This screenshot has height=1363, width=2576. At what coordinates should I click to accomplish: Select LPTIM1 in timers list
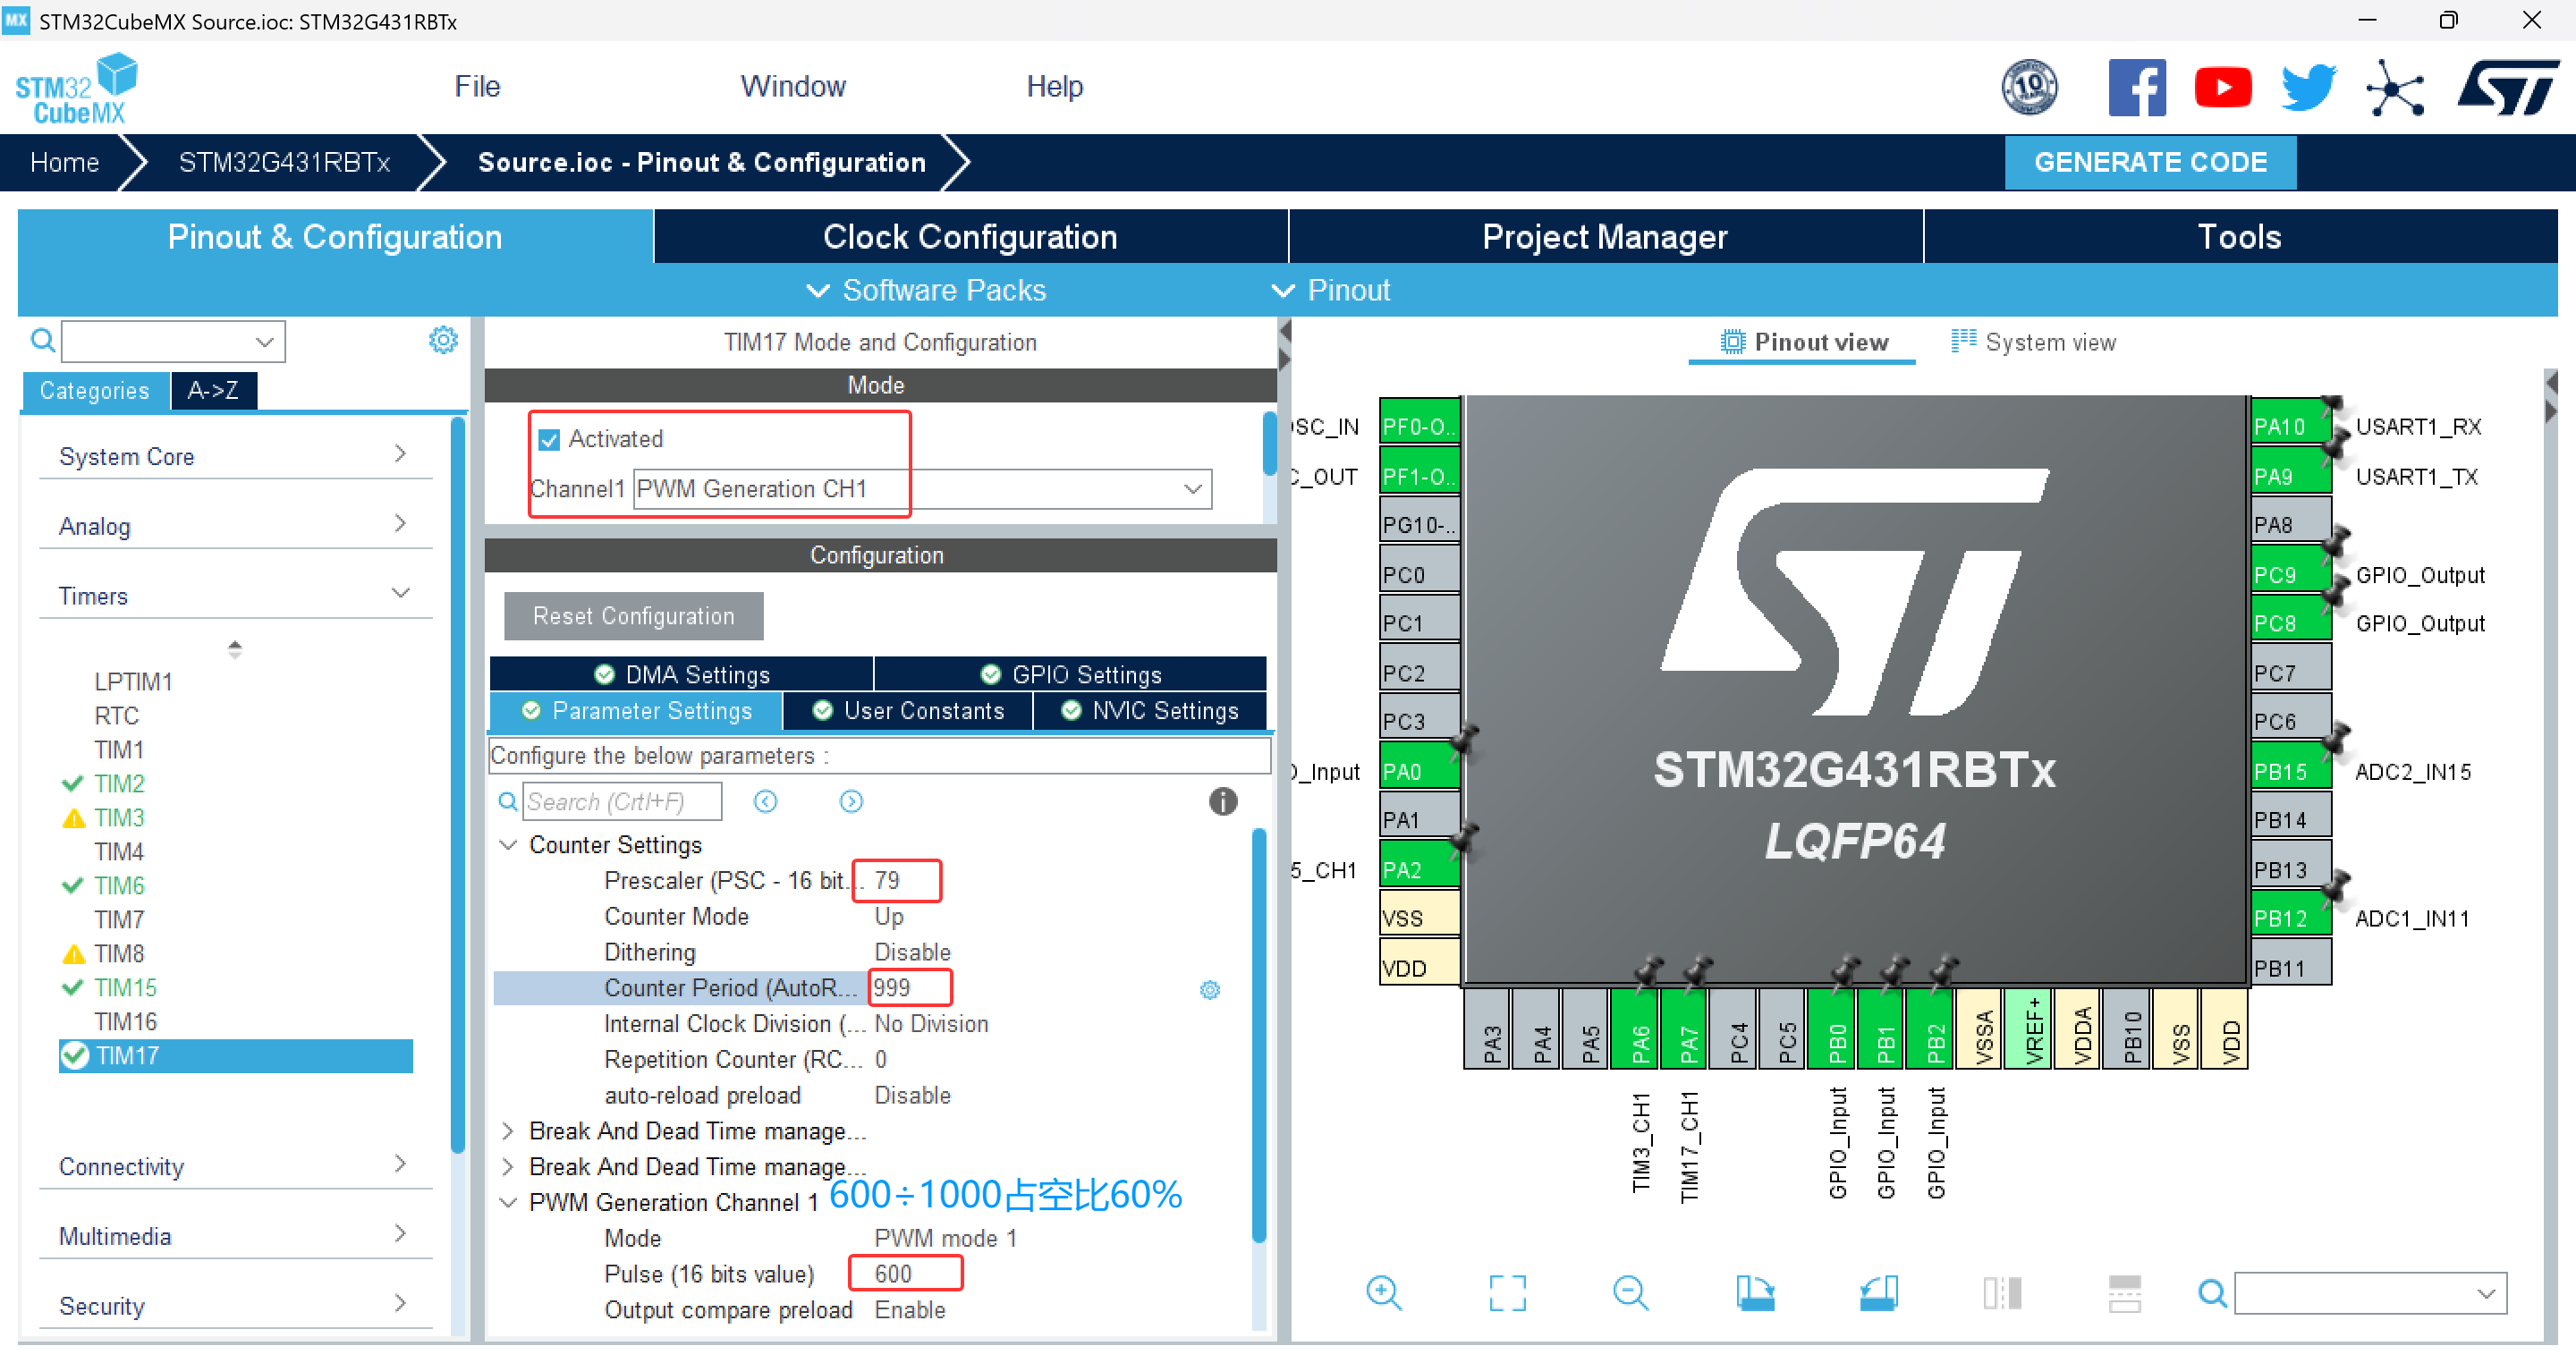tap(133, 681)
